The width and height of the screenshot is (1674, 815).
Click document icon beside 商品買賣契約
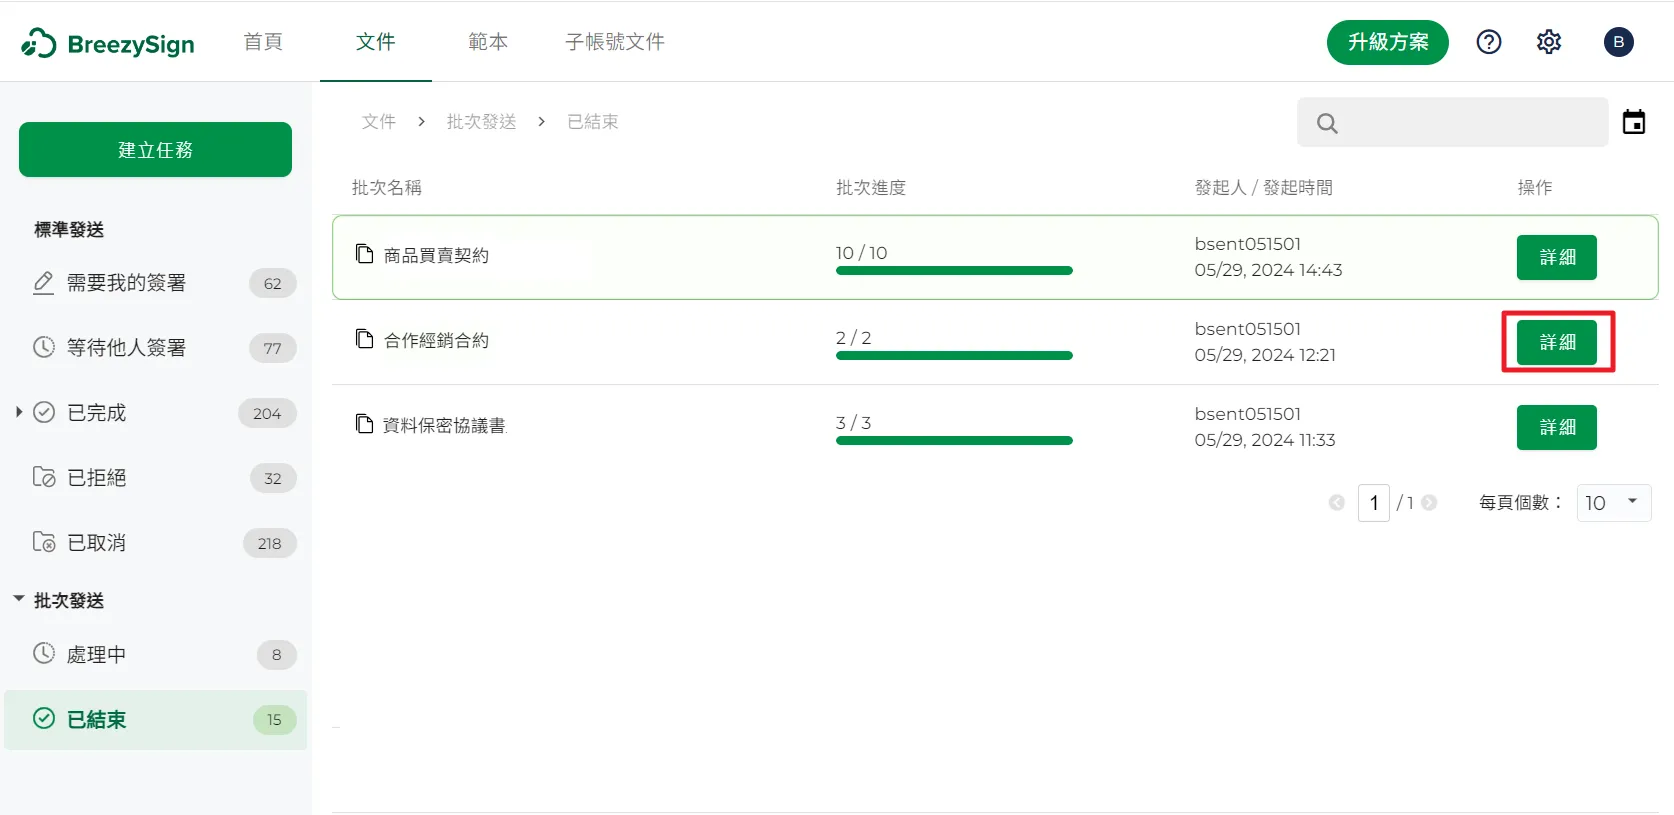point(365,254)
